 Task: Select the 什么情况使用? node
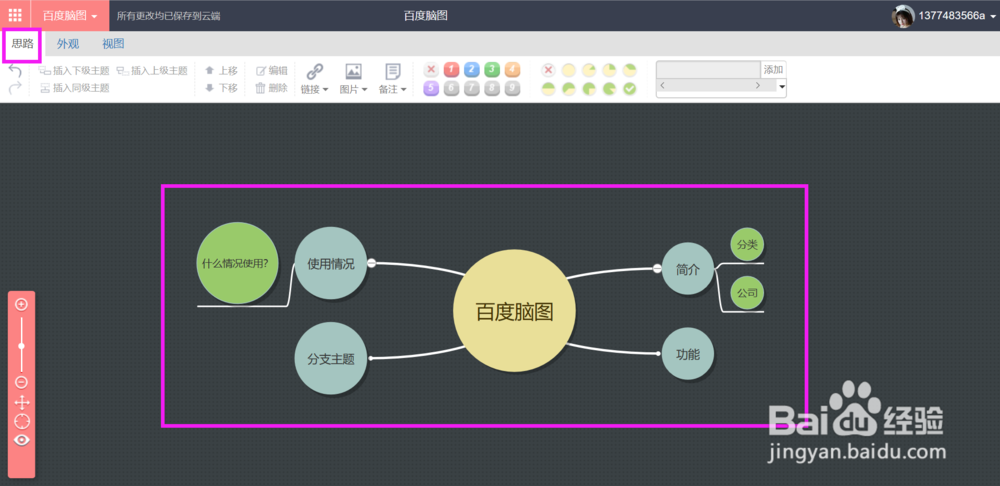tap(238, 263)
